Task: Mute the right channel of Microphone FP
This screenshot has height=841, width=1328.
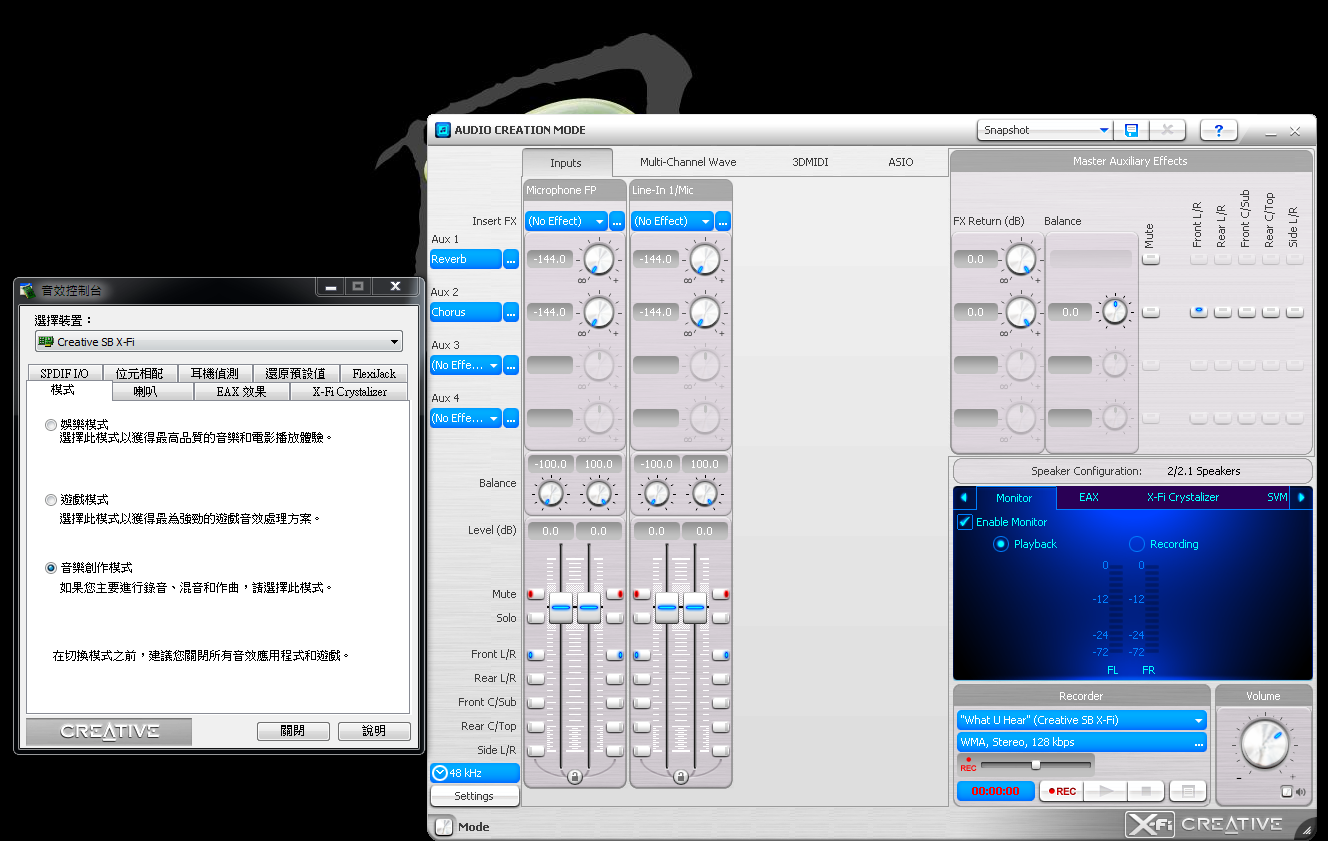Action: pos(614,594)
